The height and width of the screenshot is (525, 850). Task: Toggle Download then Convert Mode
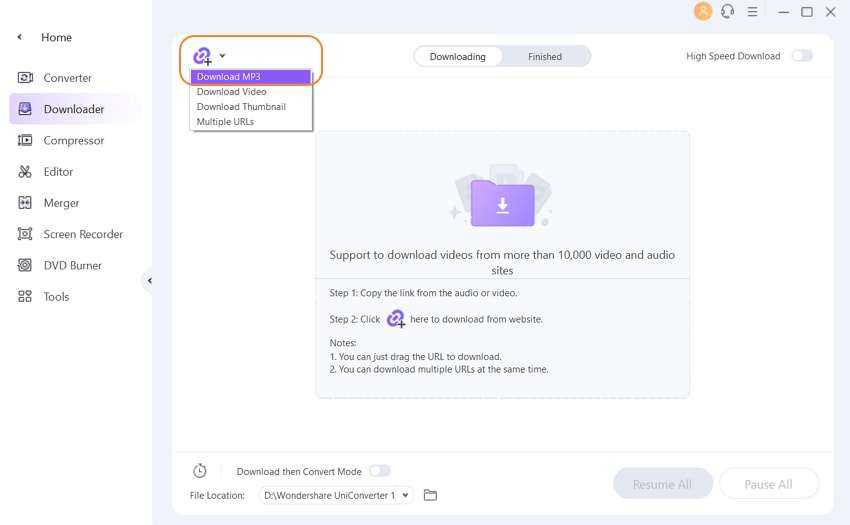pyautogui.click(x=379, y=471)
